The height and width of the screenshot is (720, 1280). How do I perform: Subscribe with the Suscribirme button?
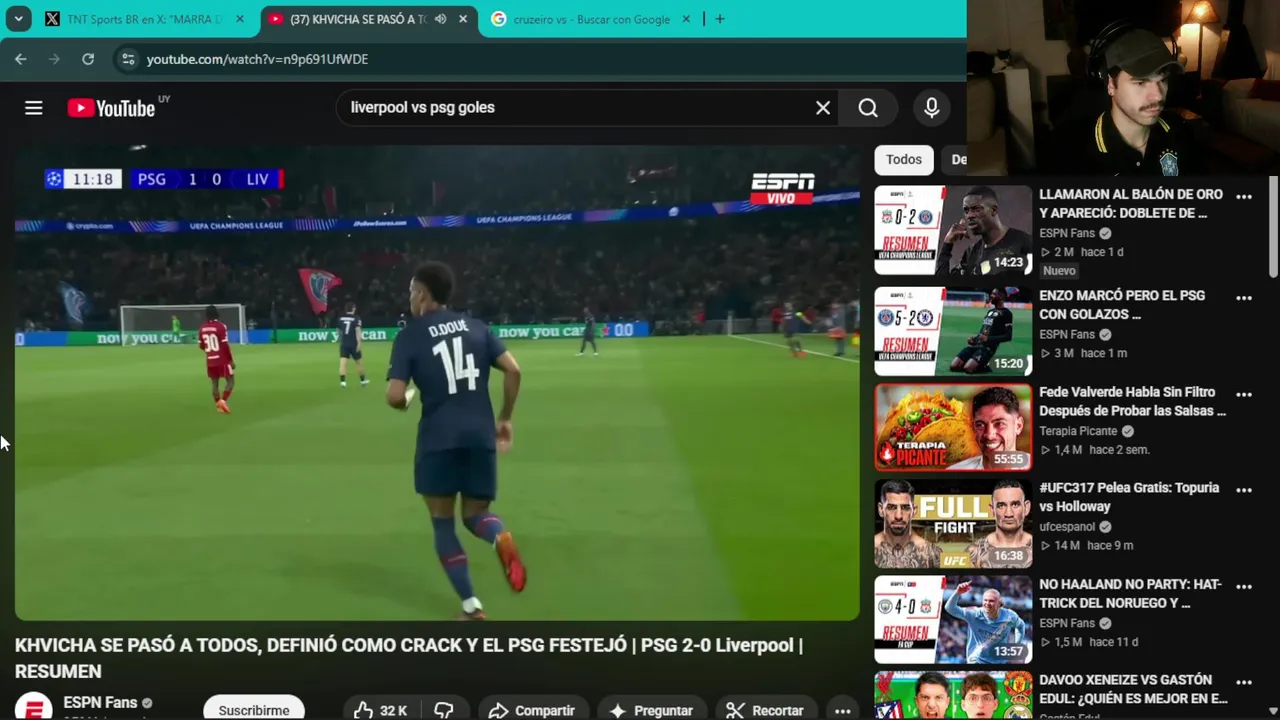click(254, 708)
